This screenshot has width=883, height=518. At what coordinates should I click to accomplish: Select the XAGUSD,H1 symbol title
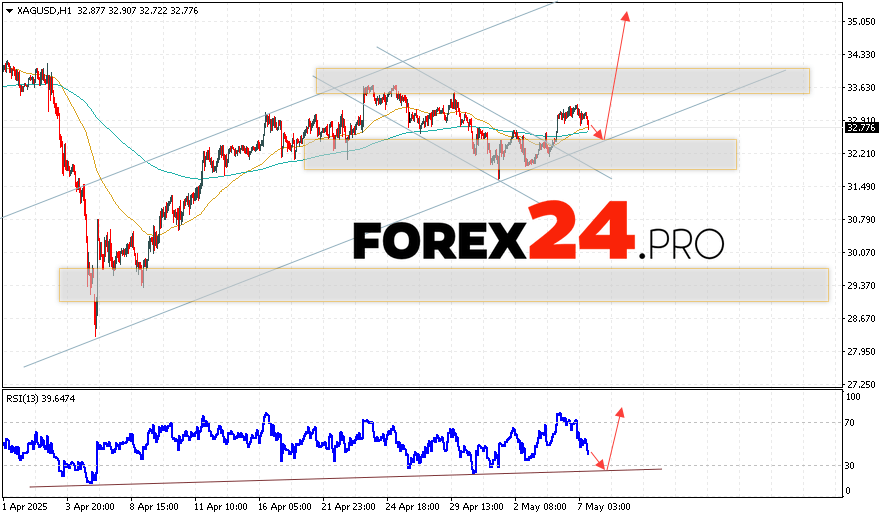point(44,11)
